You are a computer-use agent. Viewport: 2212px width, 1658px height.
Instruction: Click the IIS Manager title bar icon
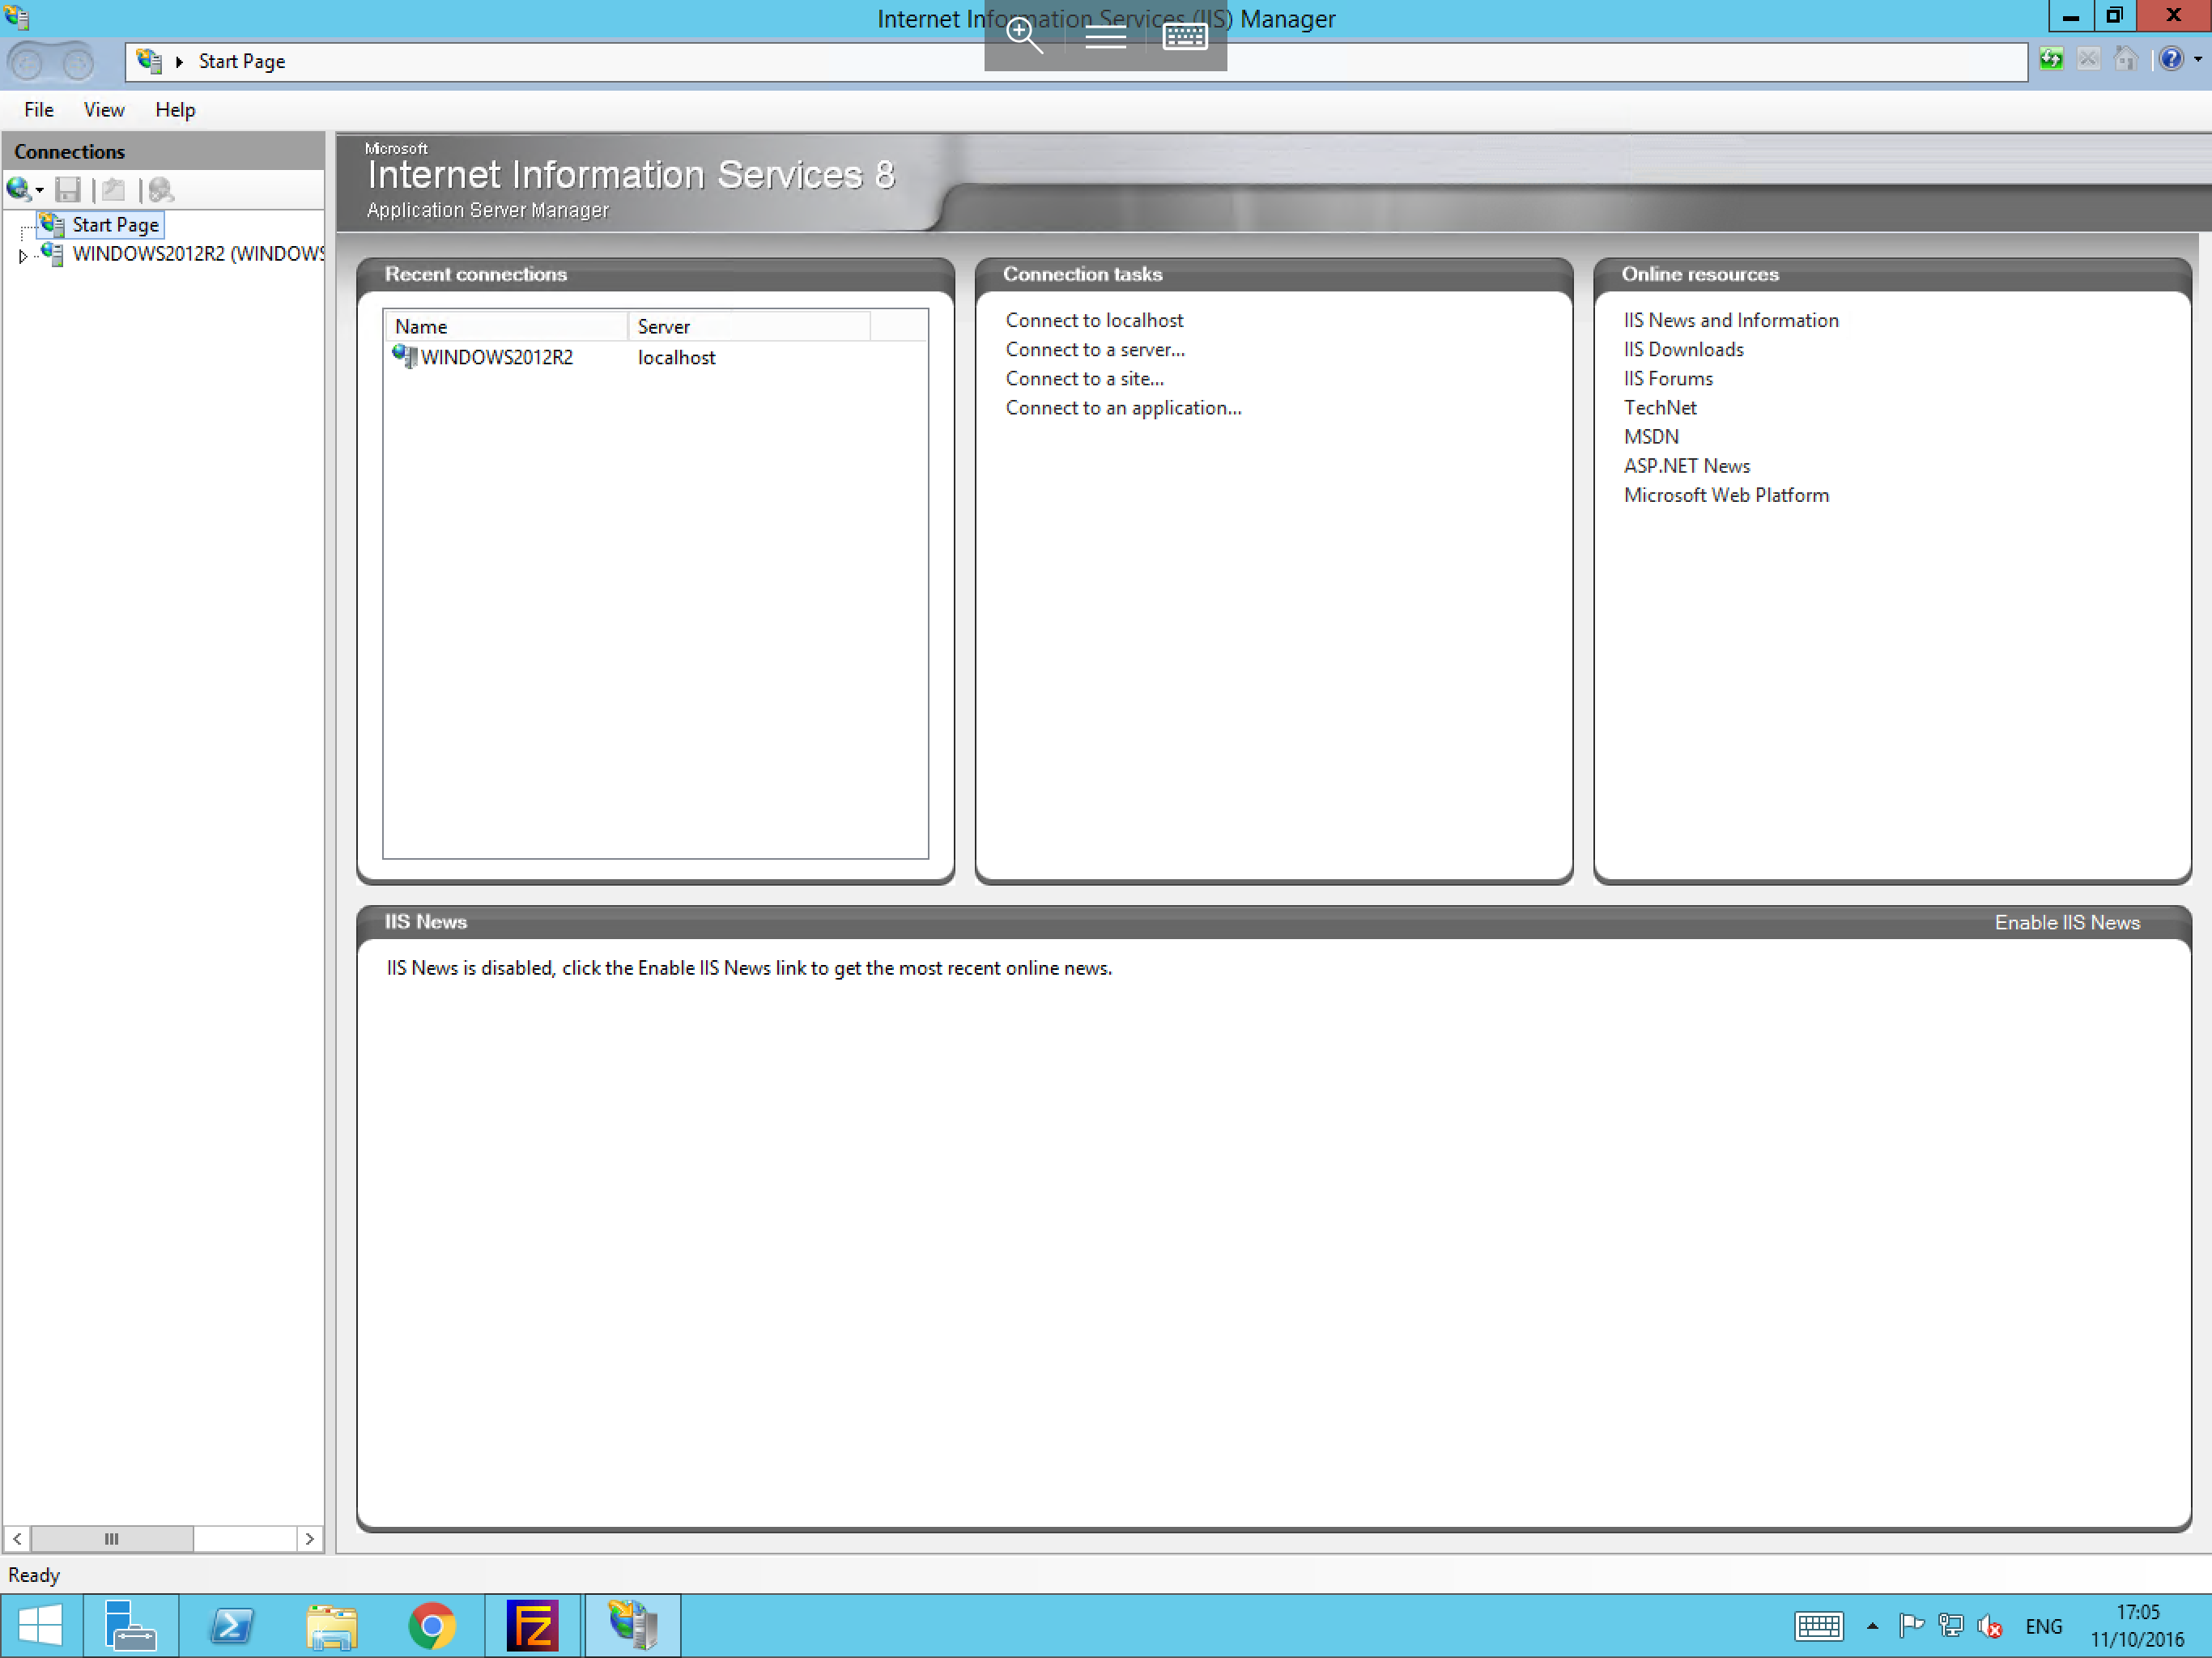(17, 16)
